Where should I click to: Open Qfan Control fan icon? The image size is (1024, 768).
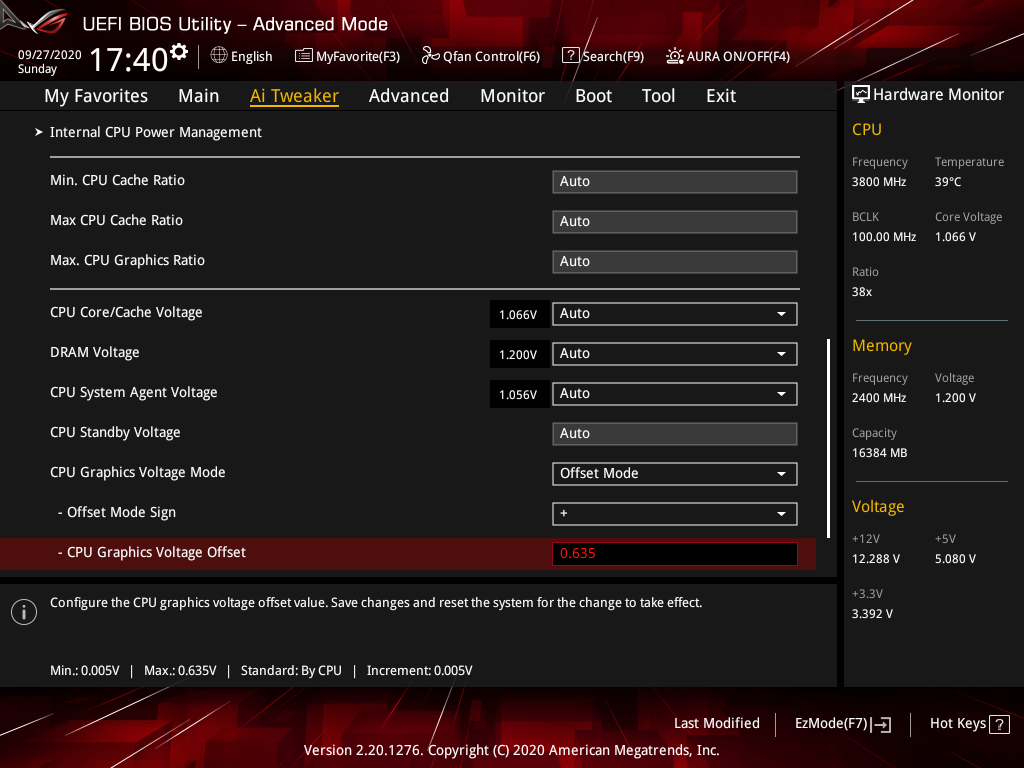click(x=430, y=56)
